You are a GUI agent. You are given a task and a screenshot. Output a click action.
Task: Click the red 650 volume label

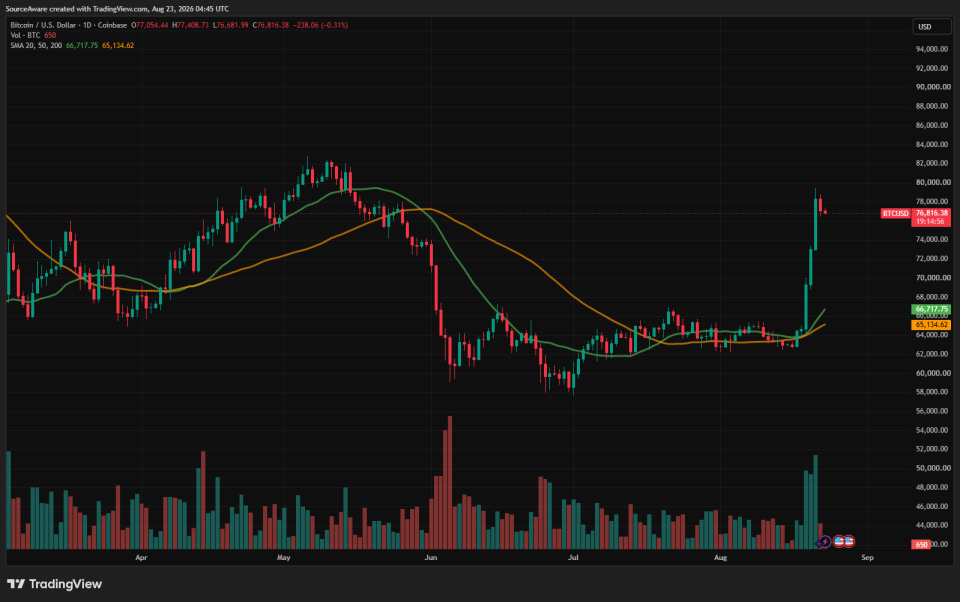921,544
